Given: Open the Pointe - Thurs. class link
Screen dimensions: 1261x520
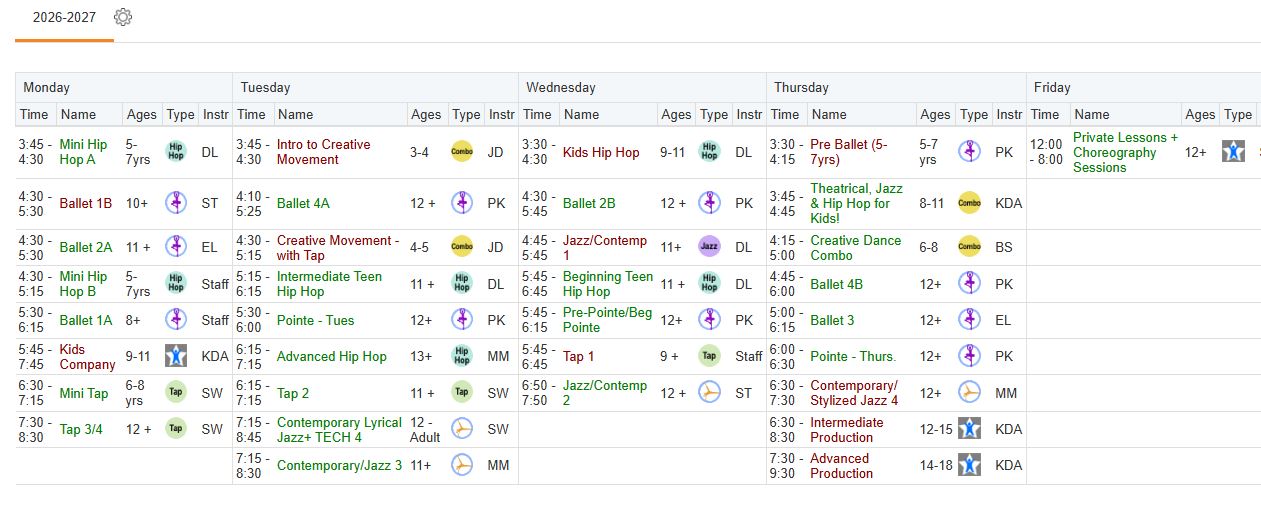Looking at the screenshot, I should point(853,356).
